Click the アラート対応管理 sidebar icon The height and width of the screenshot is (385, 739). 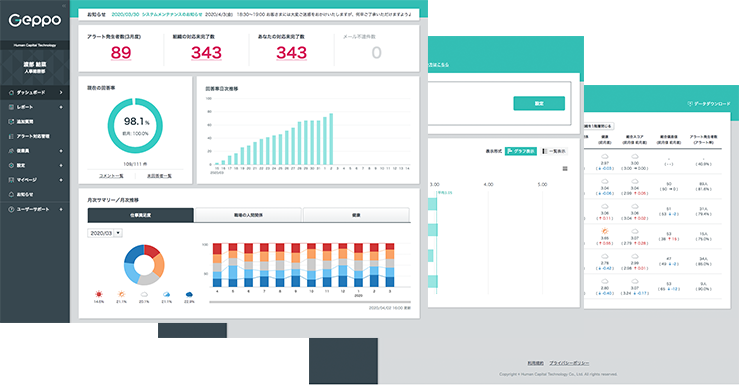pos(11,136)
